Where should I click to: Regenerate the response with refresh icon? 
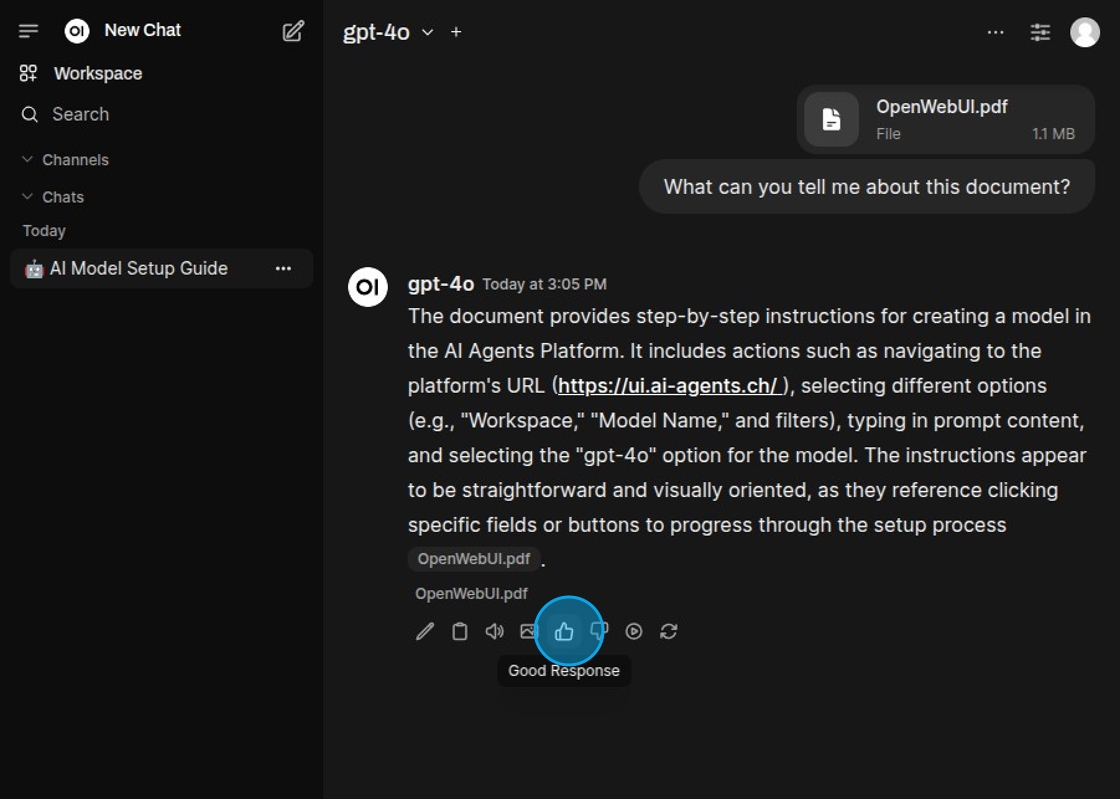coord(669,631)
